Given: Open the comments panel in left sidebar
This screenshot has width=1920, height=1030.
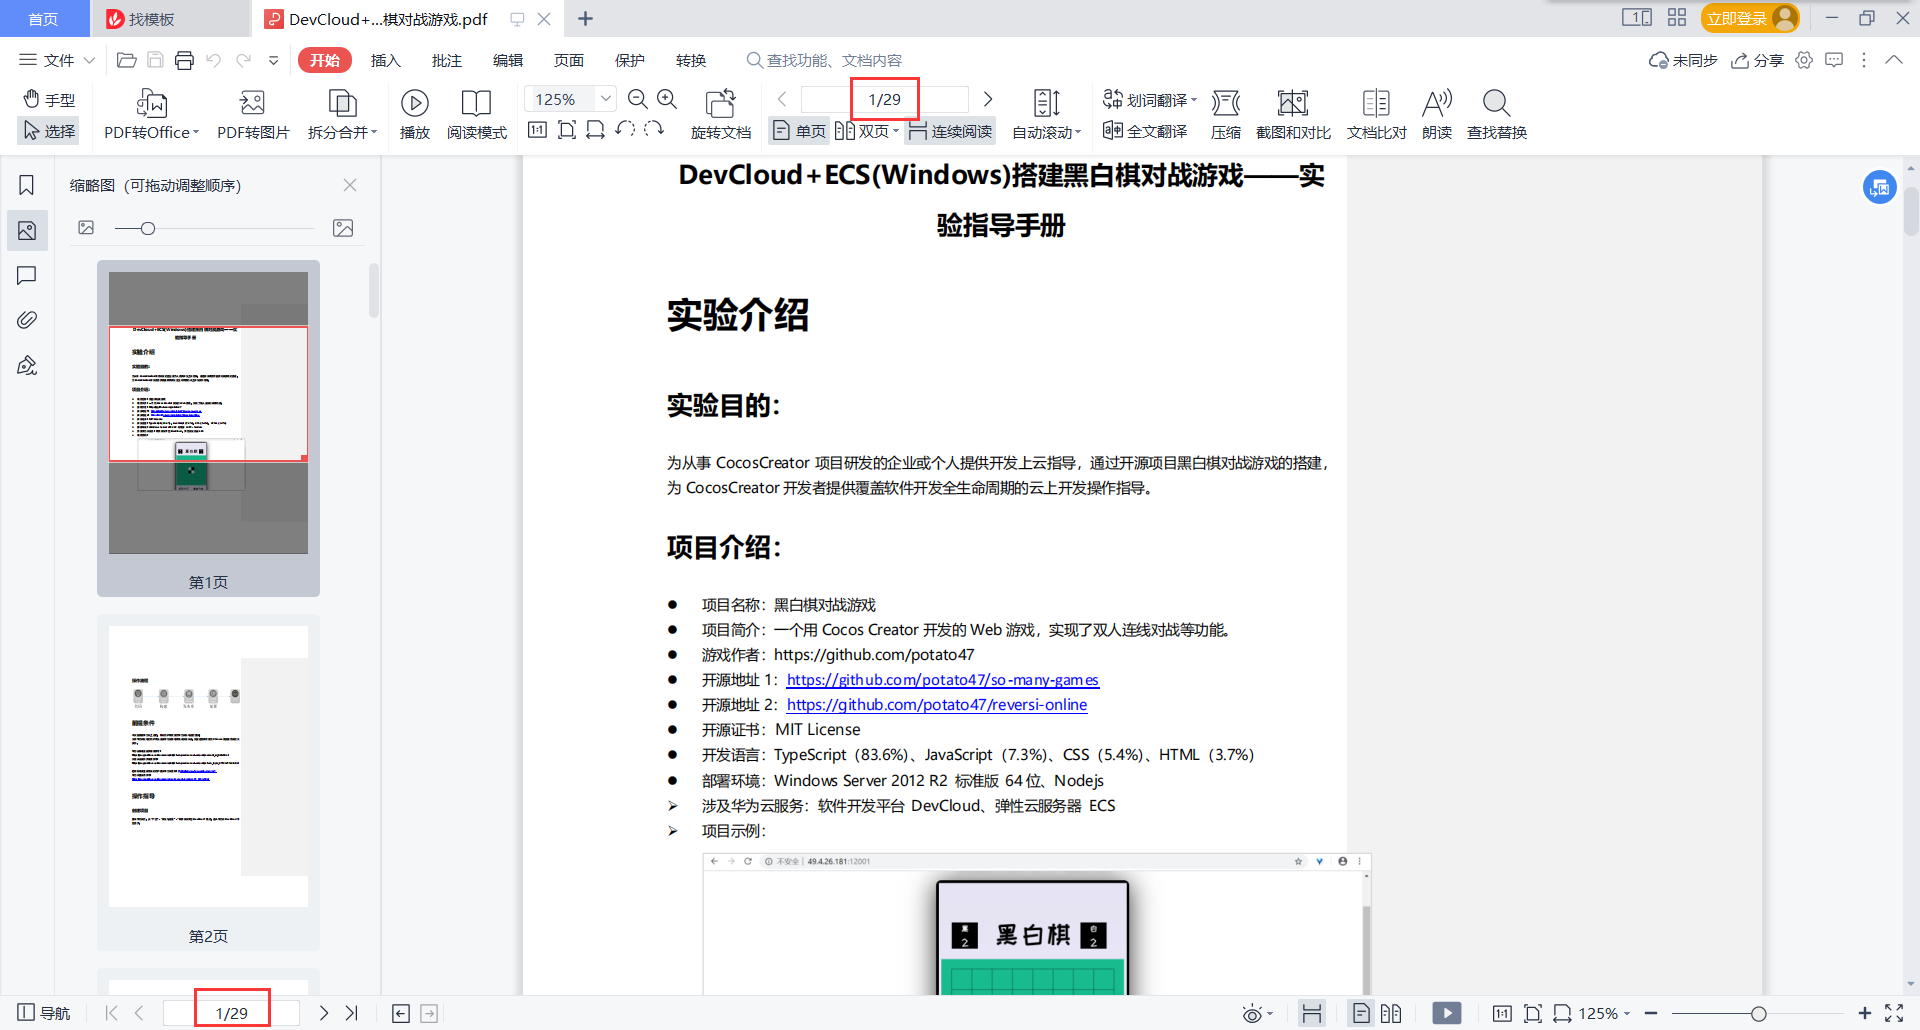Looking at the screenshot, I should [x=27, y=276].
